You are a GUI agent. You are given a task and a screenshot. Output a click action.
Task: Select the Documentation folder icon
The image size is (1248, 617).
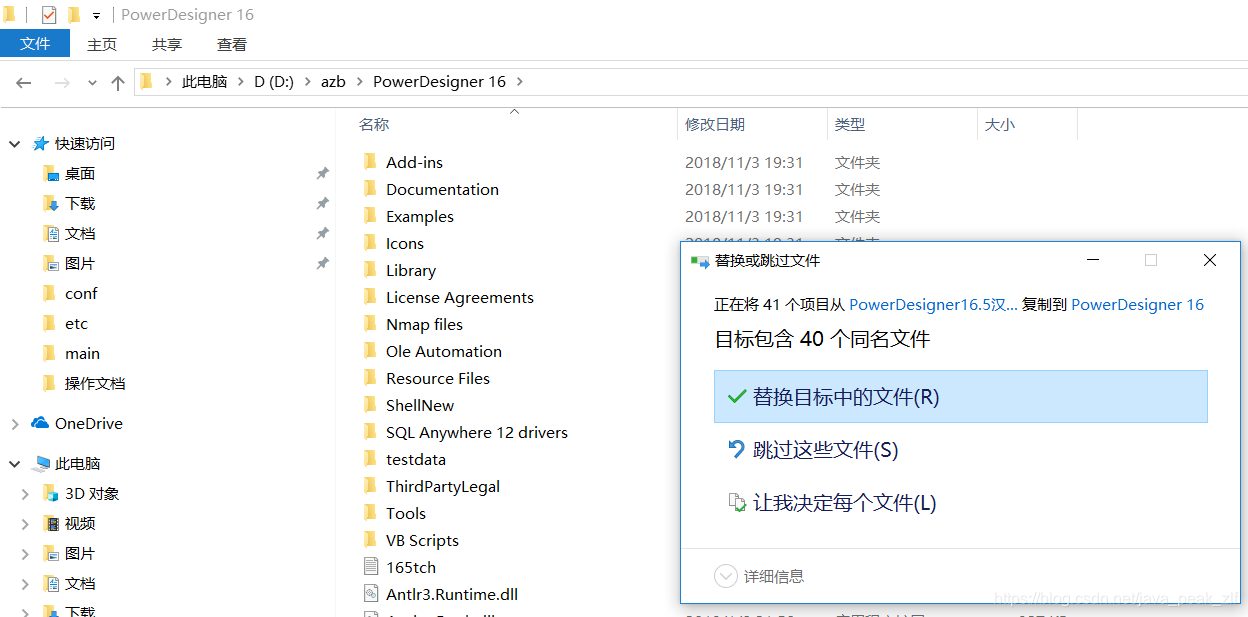pos(370,189)
